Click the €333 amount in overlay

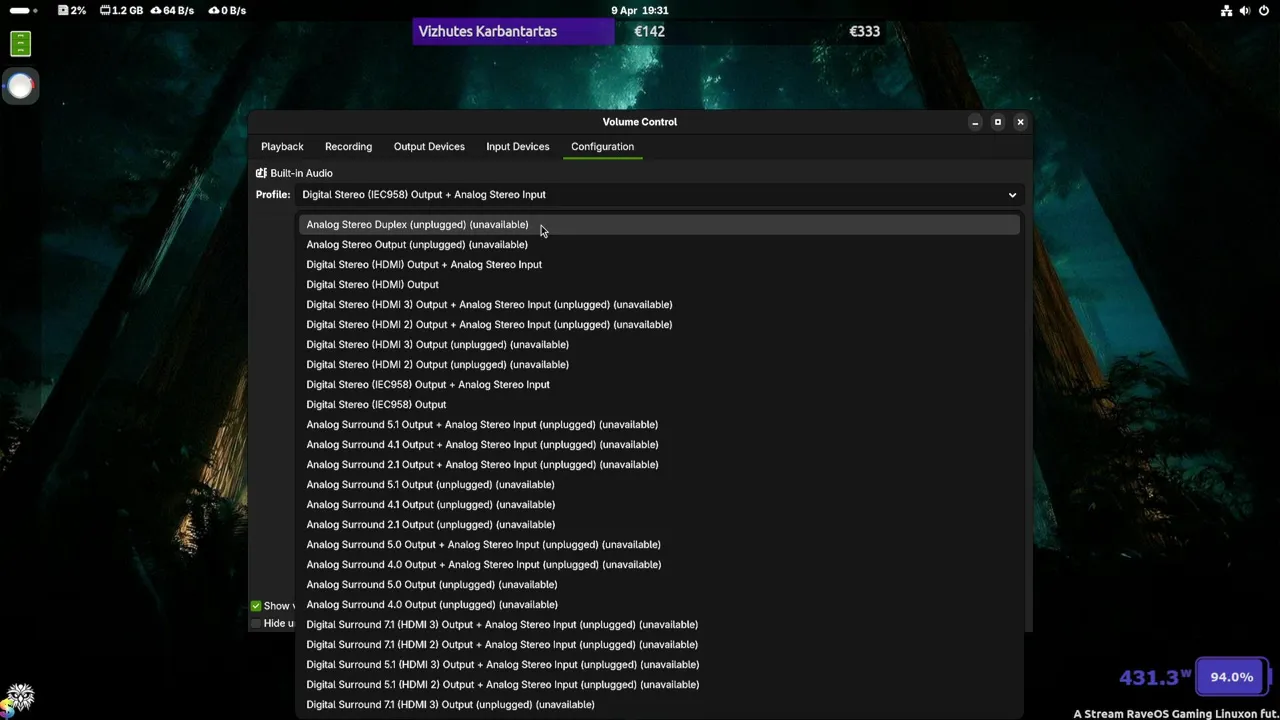[864, 32]
